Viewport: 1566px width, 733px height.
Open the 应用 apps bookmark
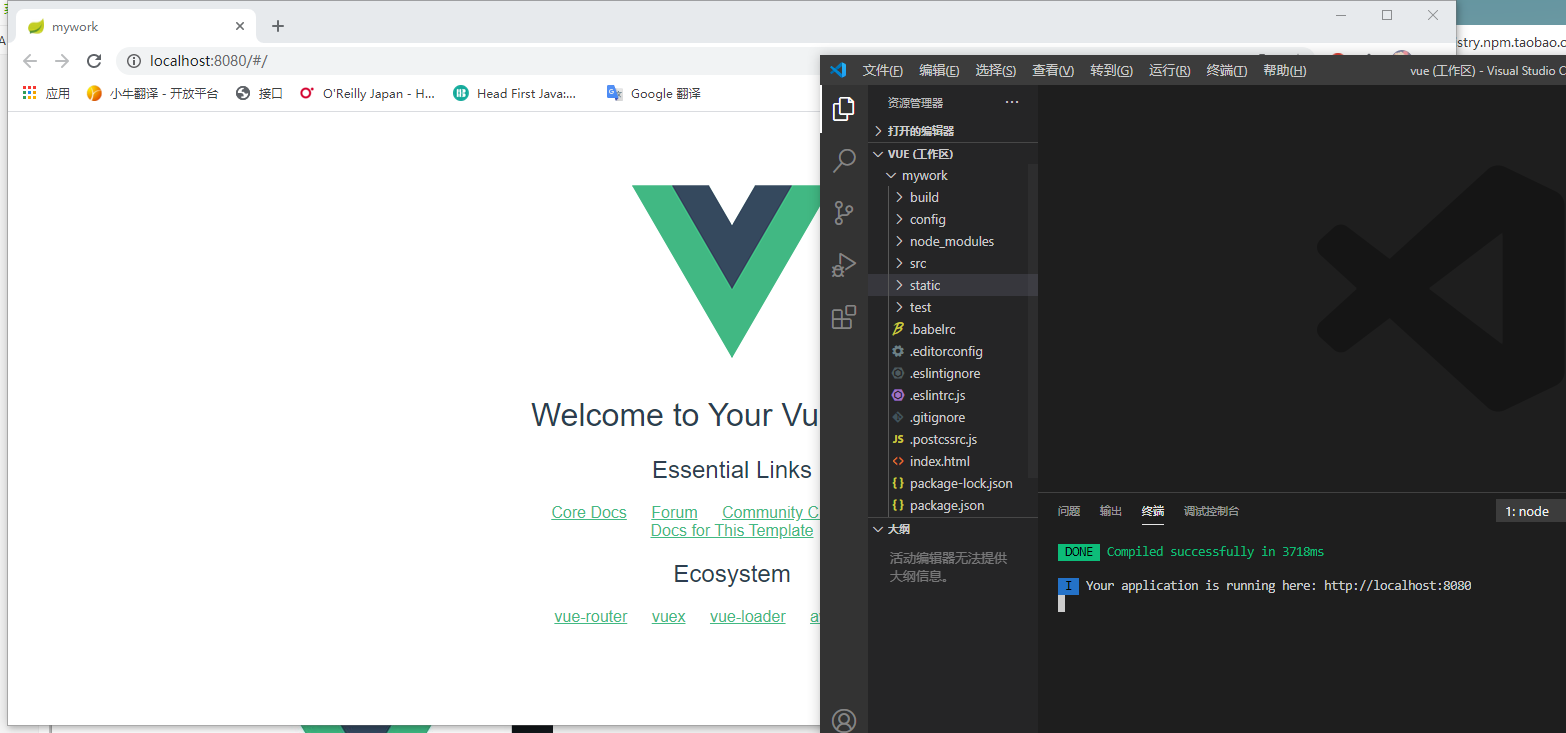[46, 93]
